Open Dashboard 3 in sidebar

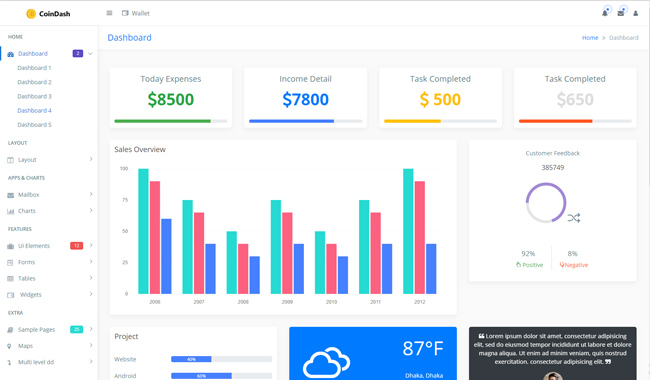coord(34,96)
